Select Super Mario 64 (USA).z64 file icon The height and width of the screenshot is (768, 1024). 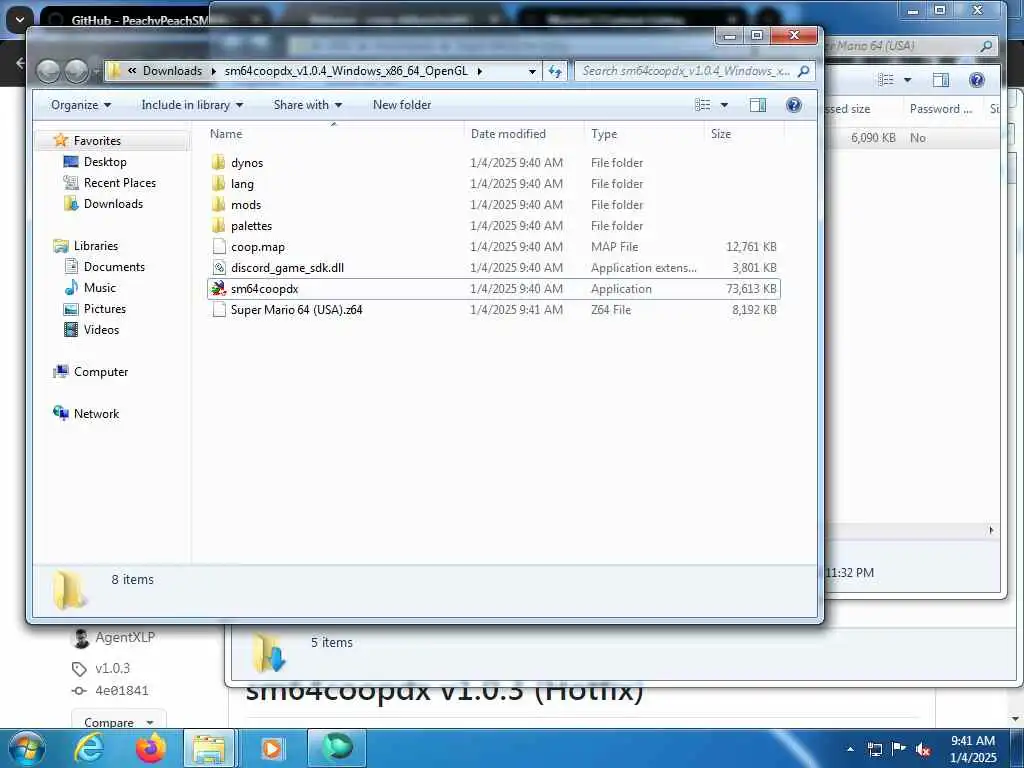point(219,310)
